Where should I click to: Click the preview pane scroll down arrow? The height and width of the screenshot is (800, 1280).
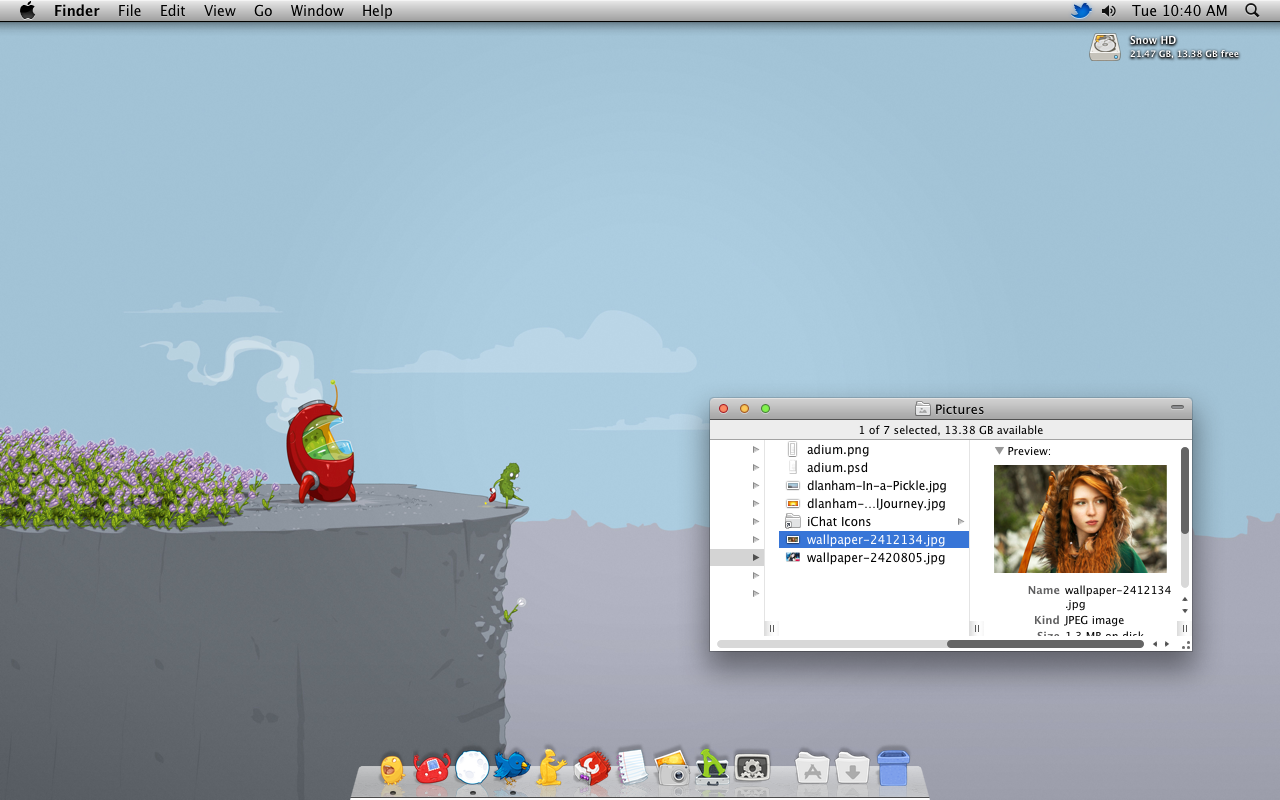tap(1185, 611)
